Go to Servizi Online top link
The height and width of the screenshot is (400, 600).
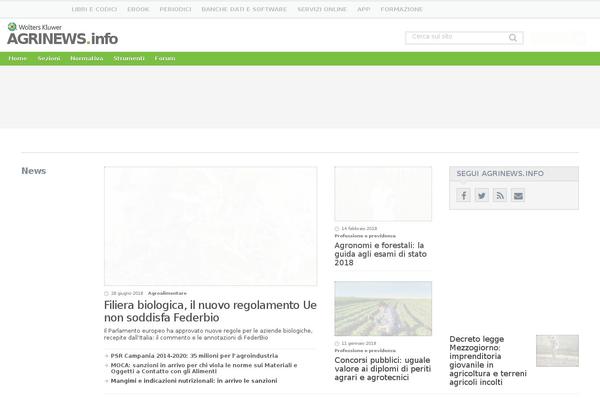click(322, 9)
